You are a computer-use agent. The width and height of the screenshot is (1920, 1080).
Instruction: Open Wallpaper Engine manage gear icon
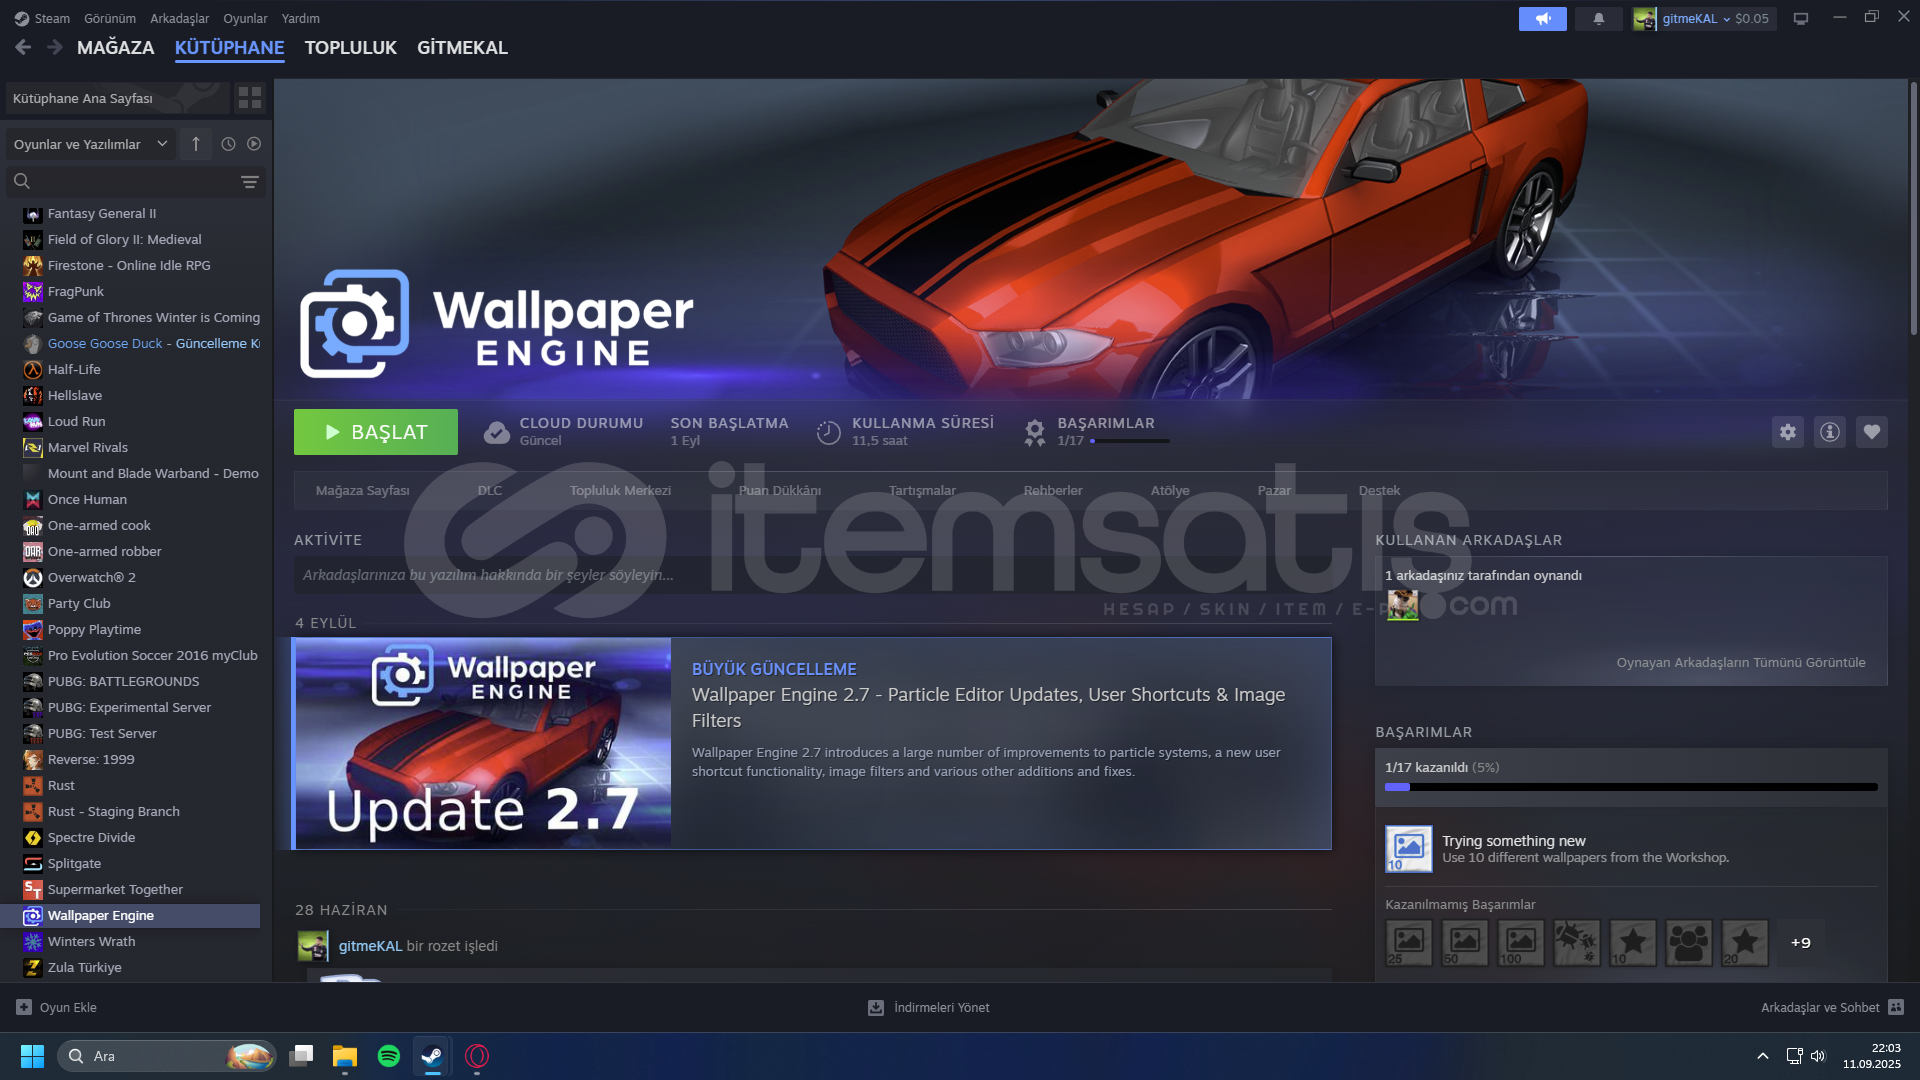tap(1788, 432)
